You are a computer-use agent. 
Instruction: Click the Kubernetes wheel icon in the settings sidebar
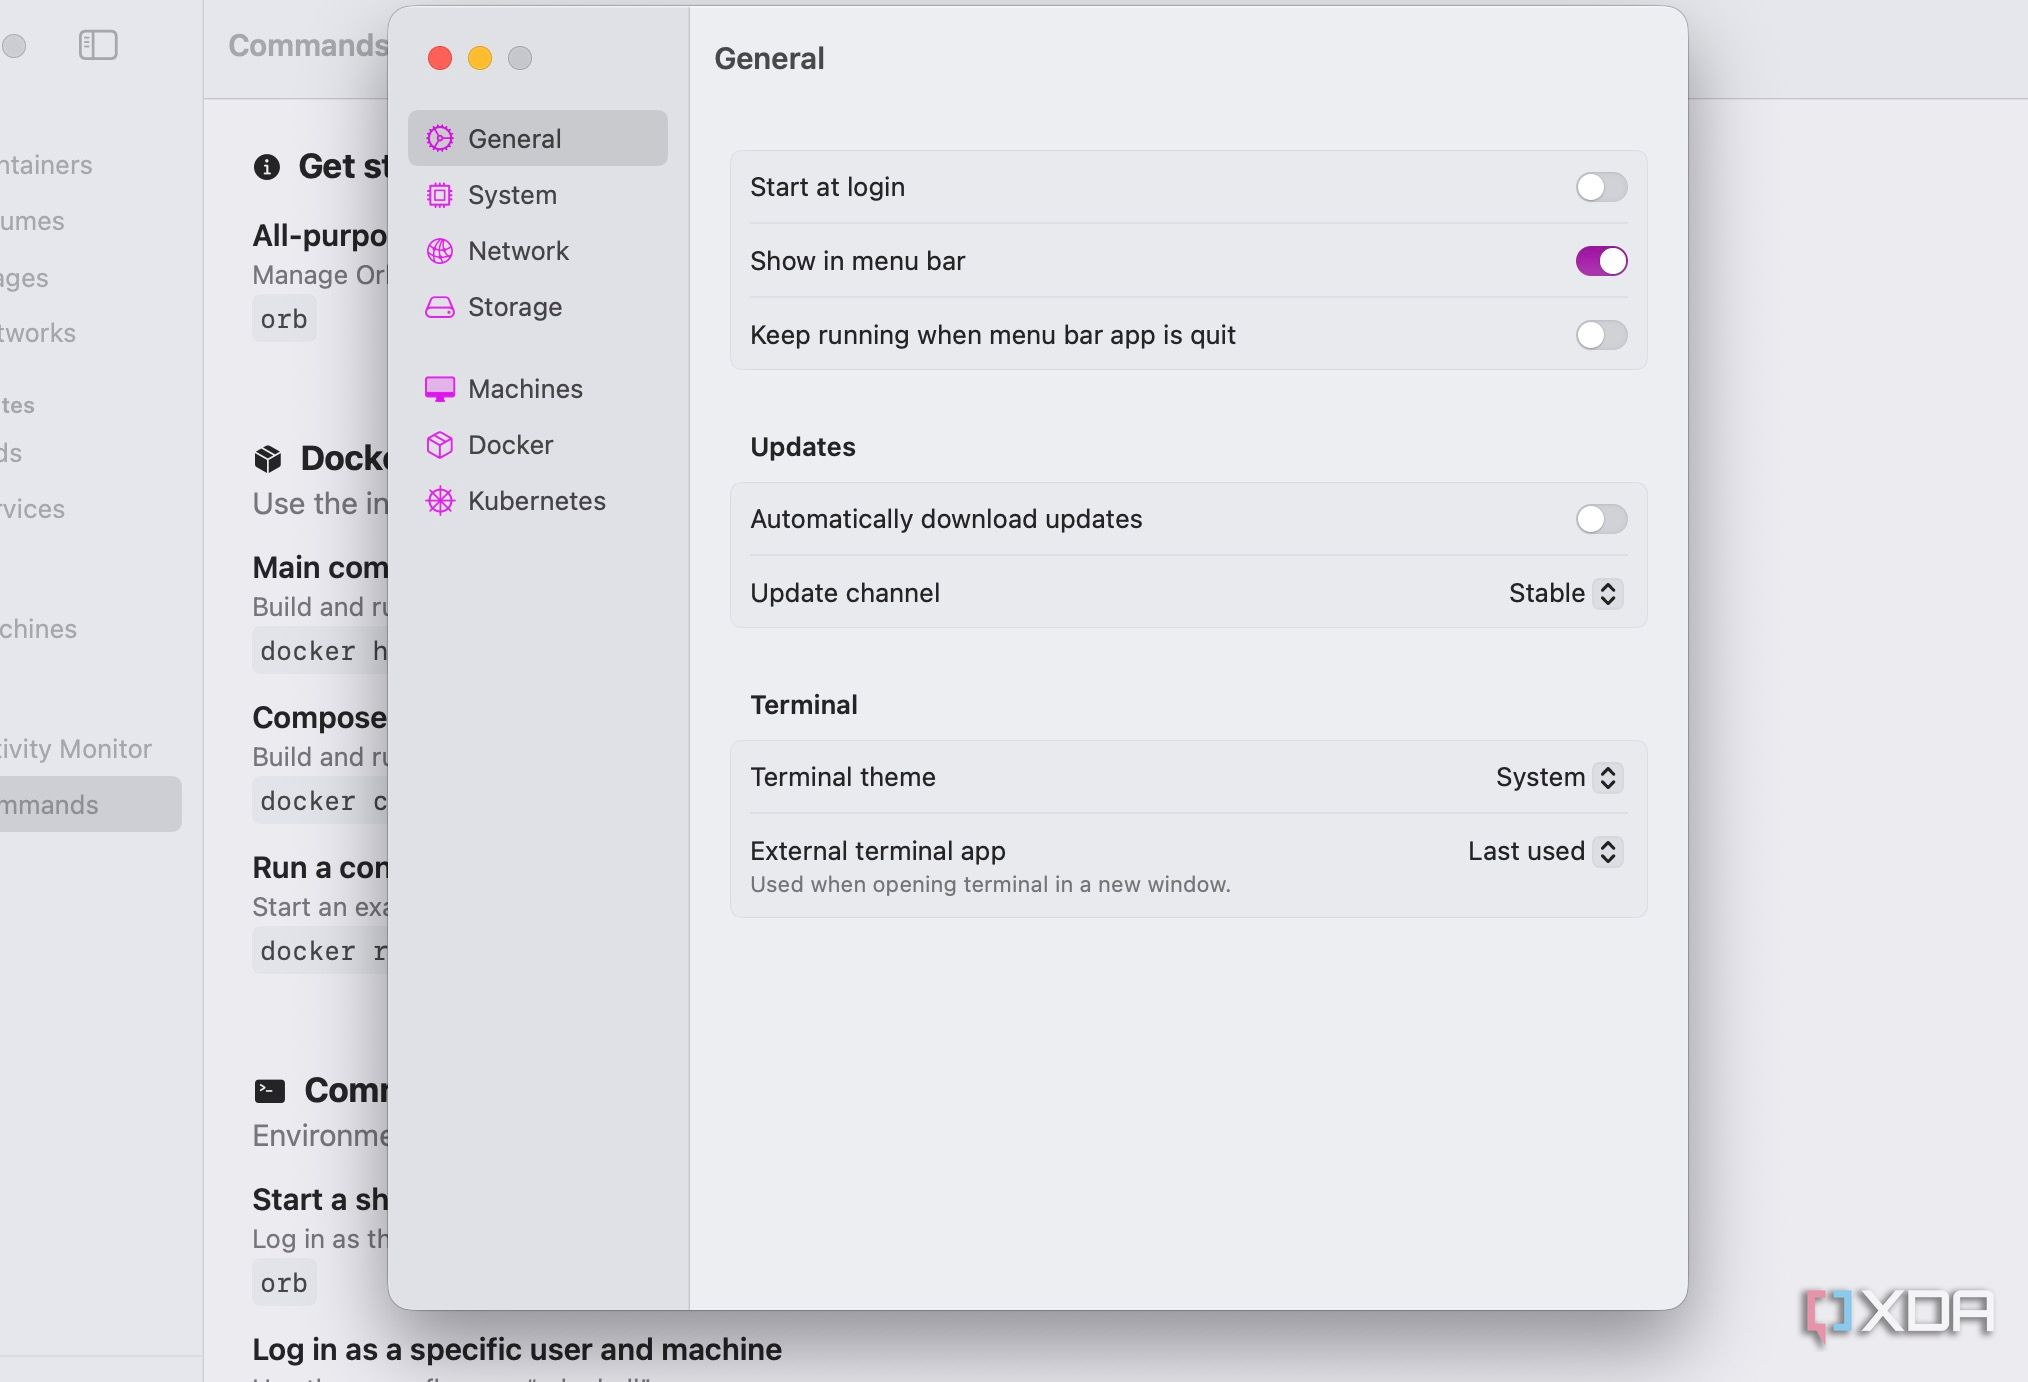click(x=440, y=501)
